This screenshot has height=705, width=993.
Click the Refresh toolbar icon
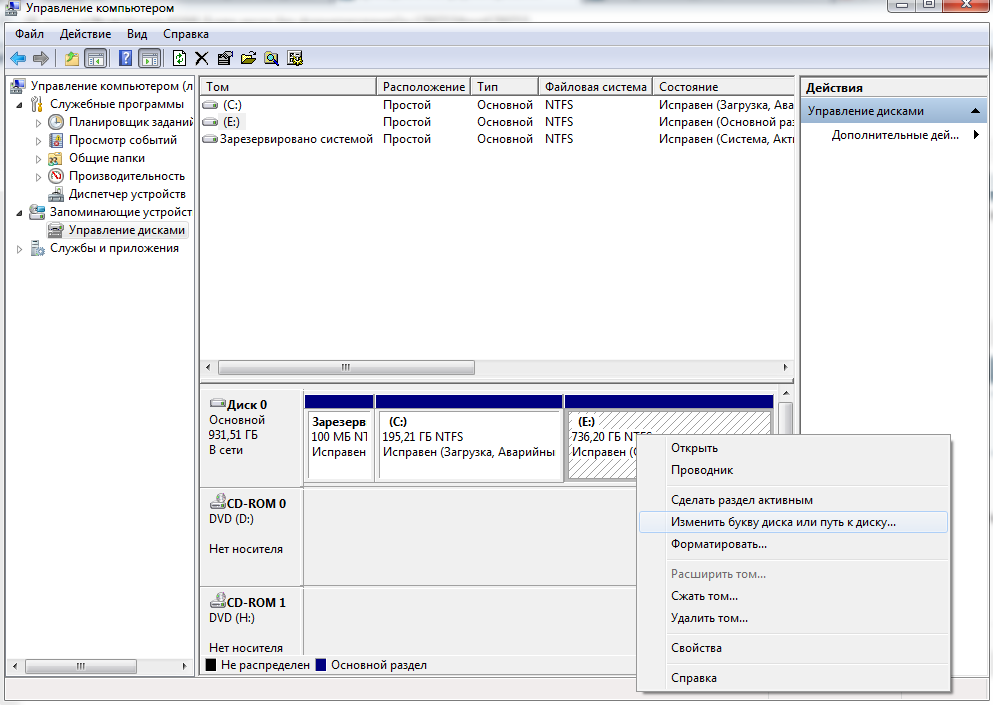click(179, 59)
